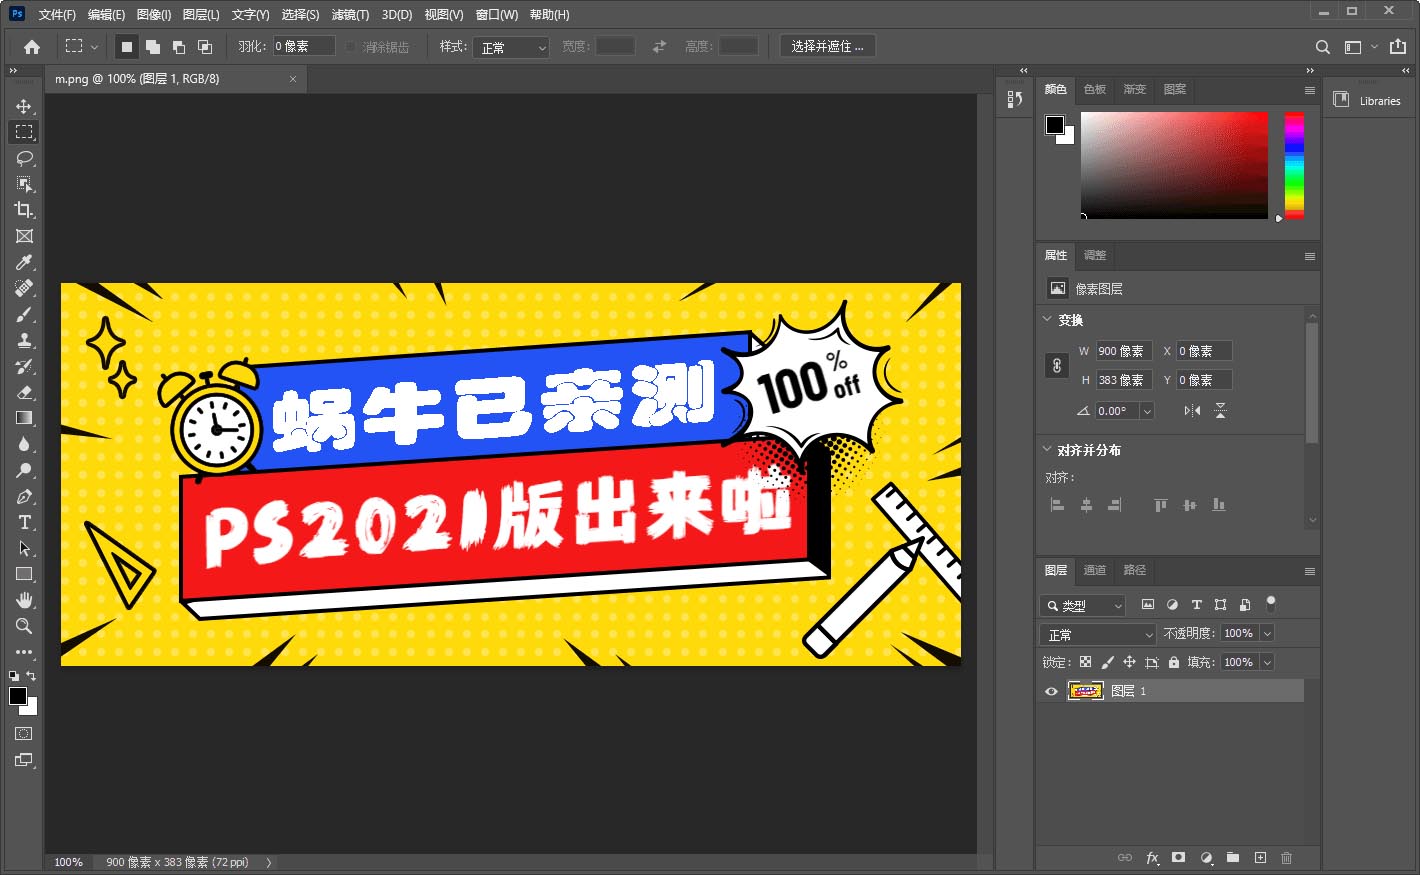This screenshot has height=875, width=1420.
Task: Add a layer mask to 图层 1
Action: pos(1179,857)
